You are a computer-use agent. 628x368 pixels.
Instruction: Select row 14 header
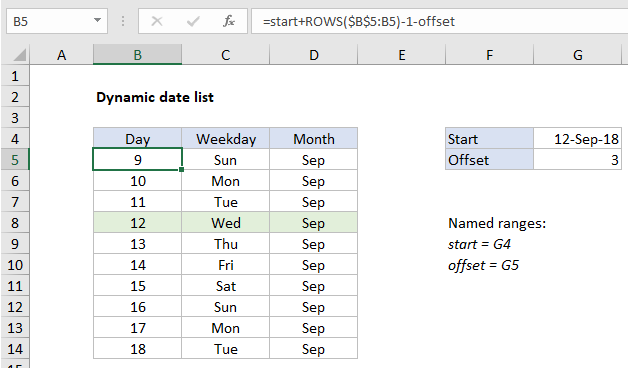[x=15, y=349]
